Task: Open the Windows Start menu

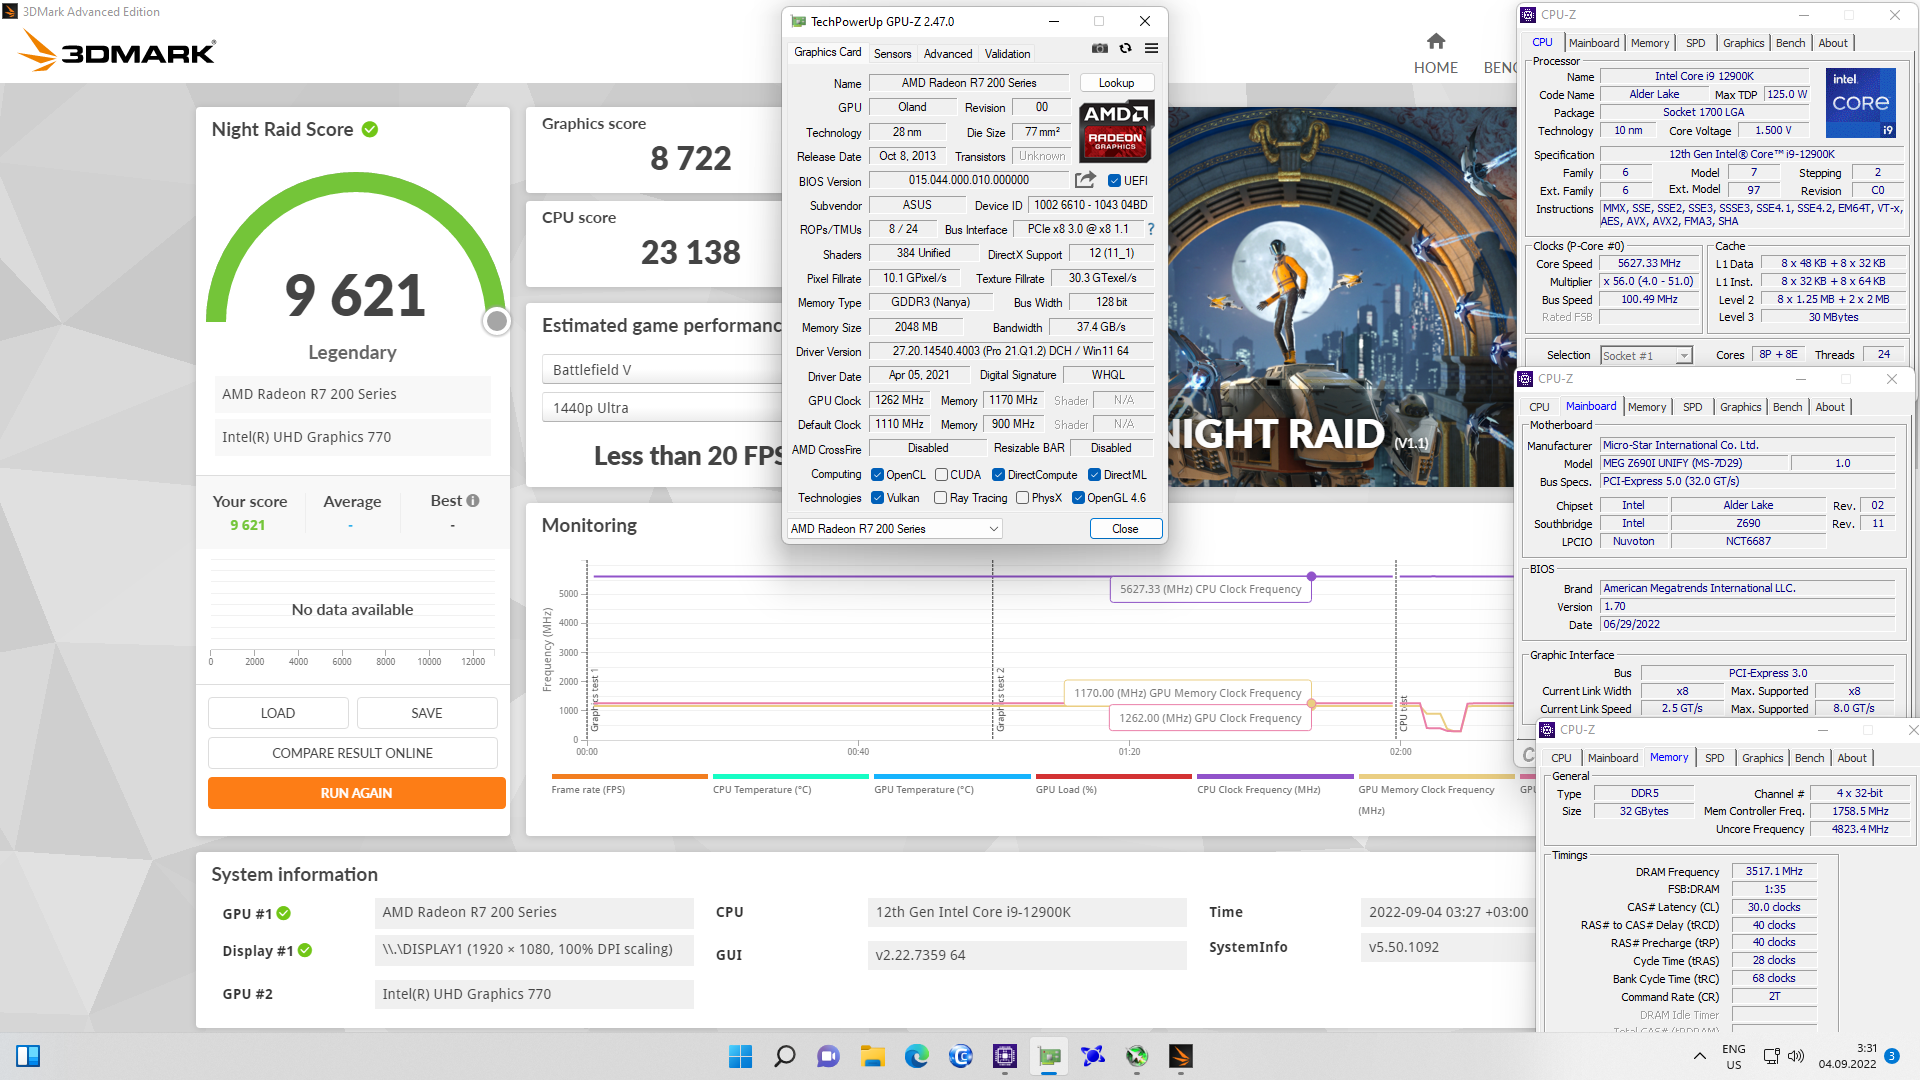Action: tap(740, 1056)
